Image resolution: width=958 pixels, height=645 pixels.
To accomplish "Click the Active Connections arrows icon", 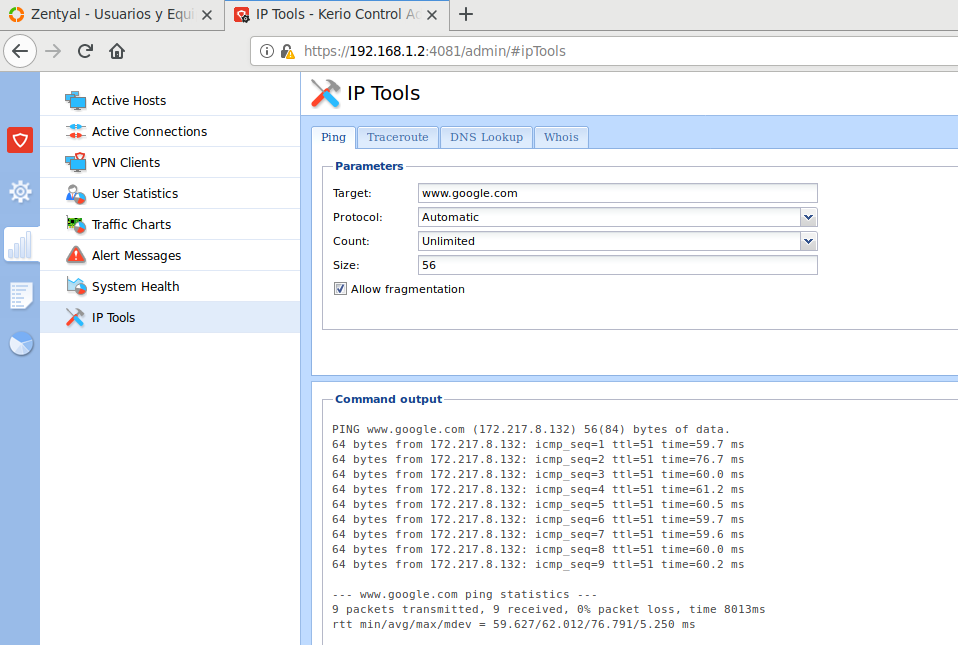I will point(76,131).
